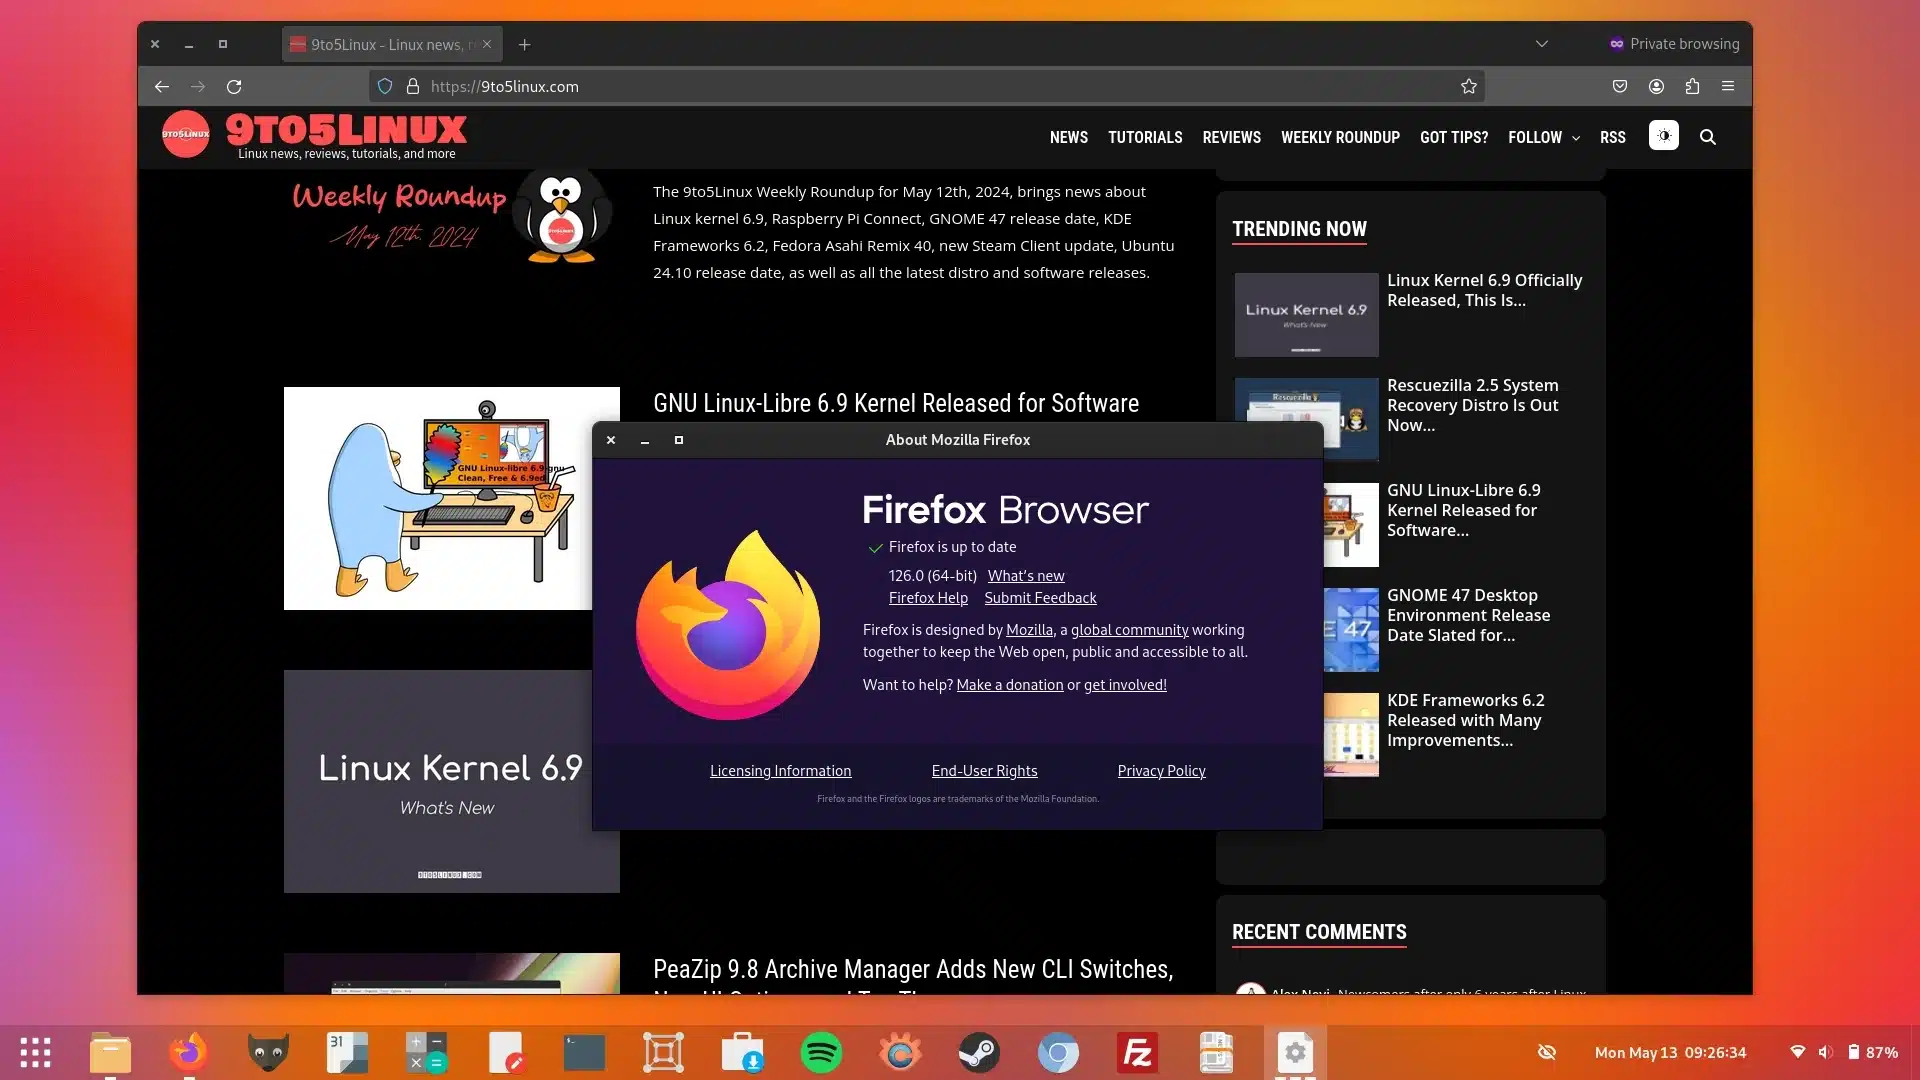
Task: Open the list all tabs chevron
Action: point(1542,44)
